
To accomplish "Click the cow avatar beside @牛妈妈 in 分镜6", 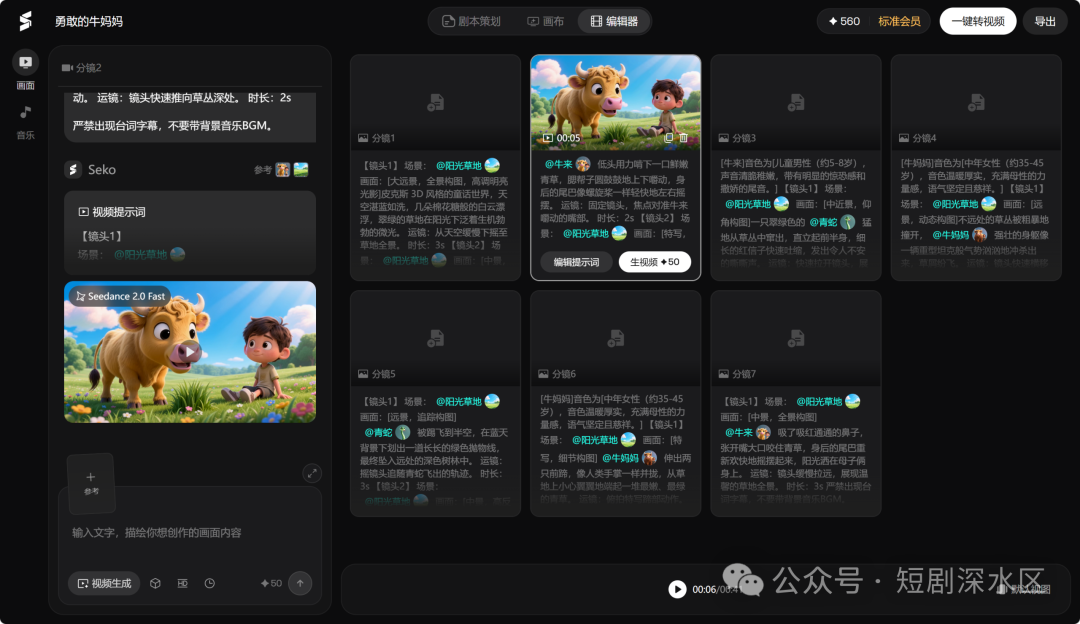I will [x=650, y=458].
